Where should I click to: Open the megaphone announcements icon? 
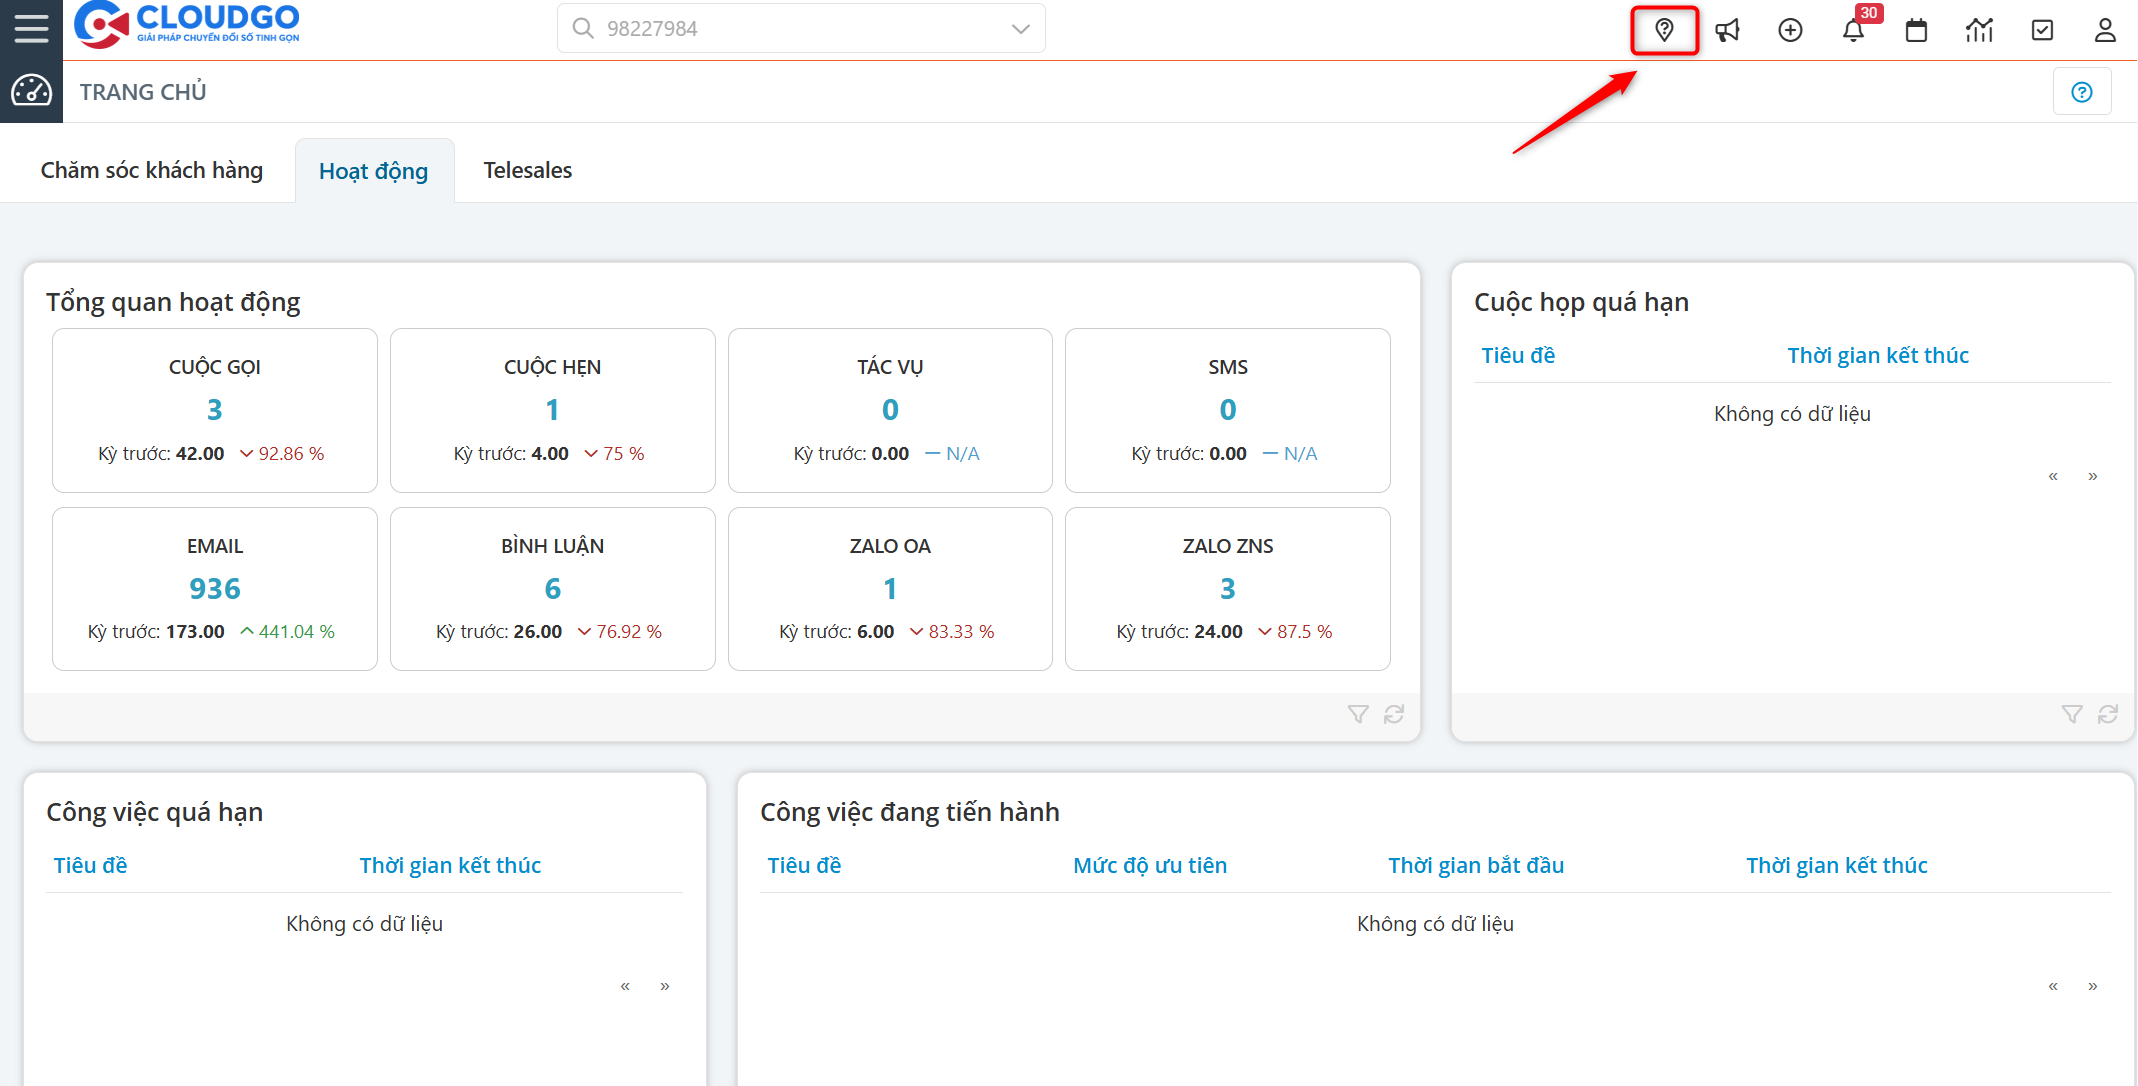pyautogui.click(x=1727, y=30)
